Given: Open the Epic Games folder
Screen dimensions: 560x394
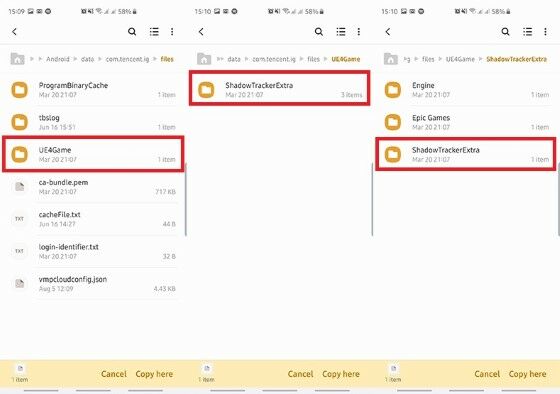Looking at the screenshot, I should point(466,122).
